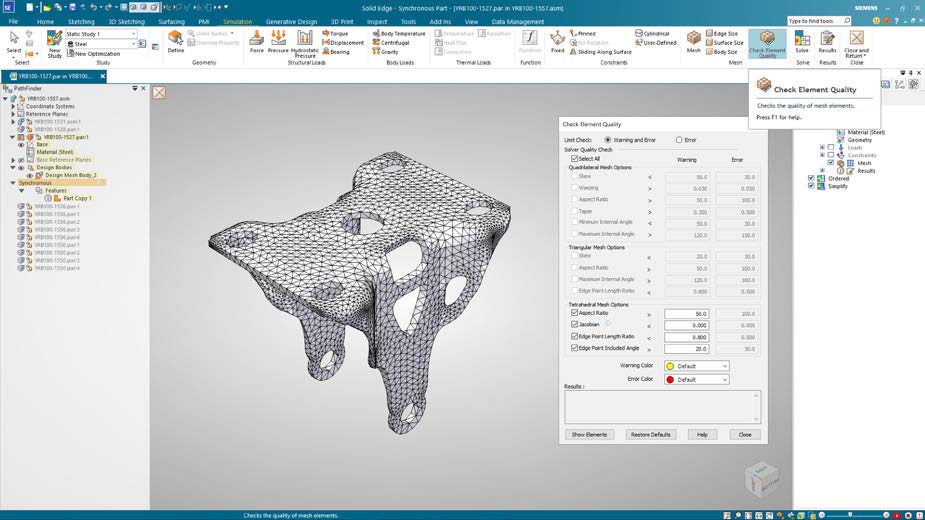Click the Mesh tool icon
Screen dimensions: 925x520
(694, 42)
